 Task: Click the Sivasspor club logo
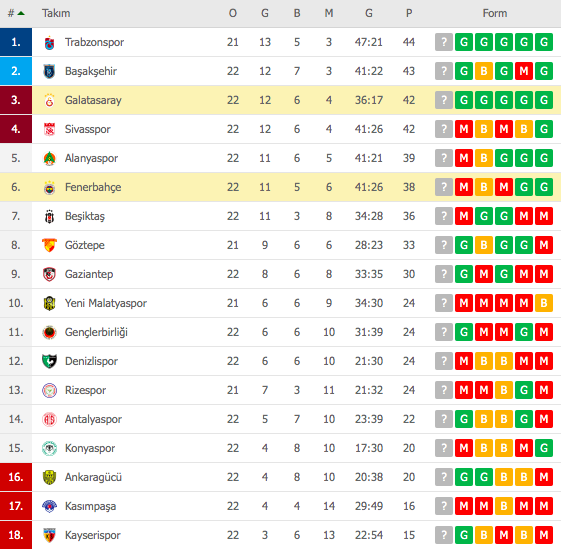pyautogui.click(x=49, y=129)
